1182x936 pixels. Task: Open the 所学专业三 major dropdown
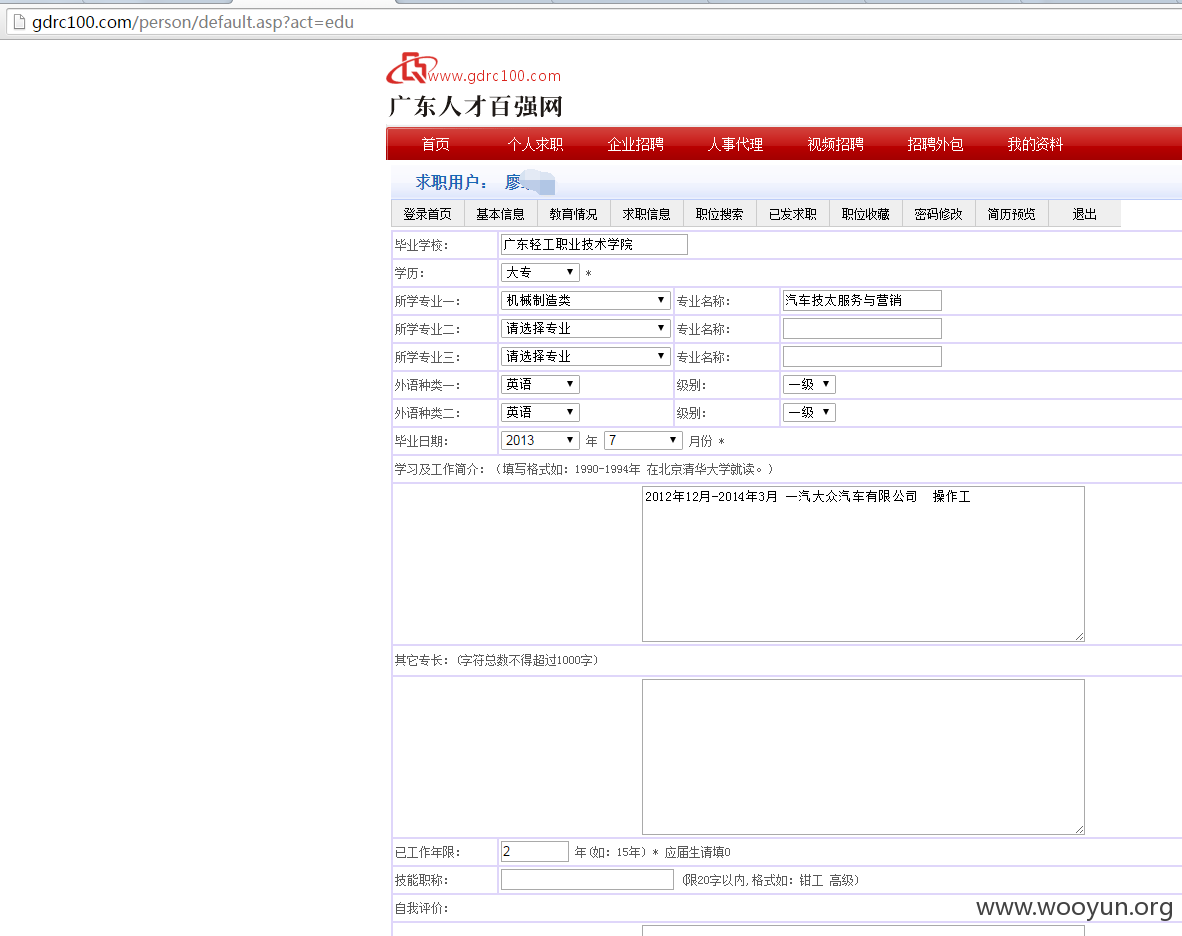click(x=585, y=356)
